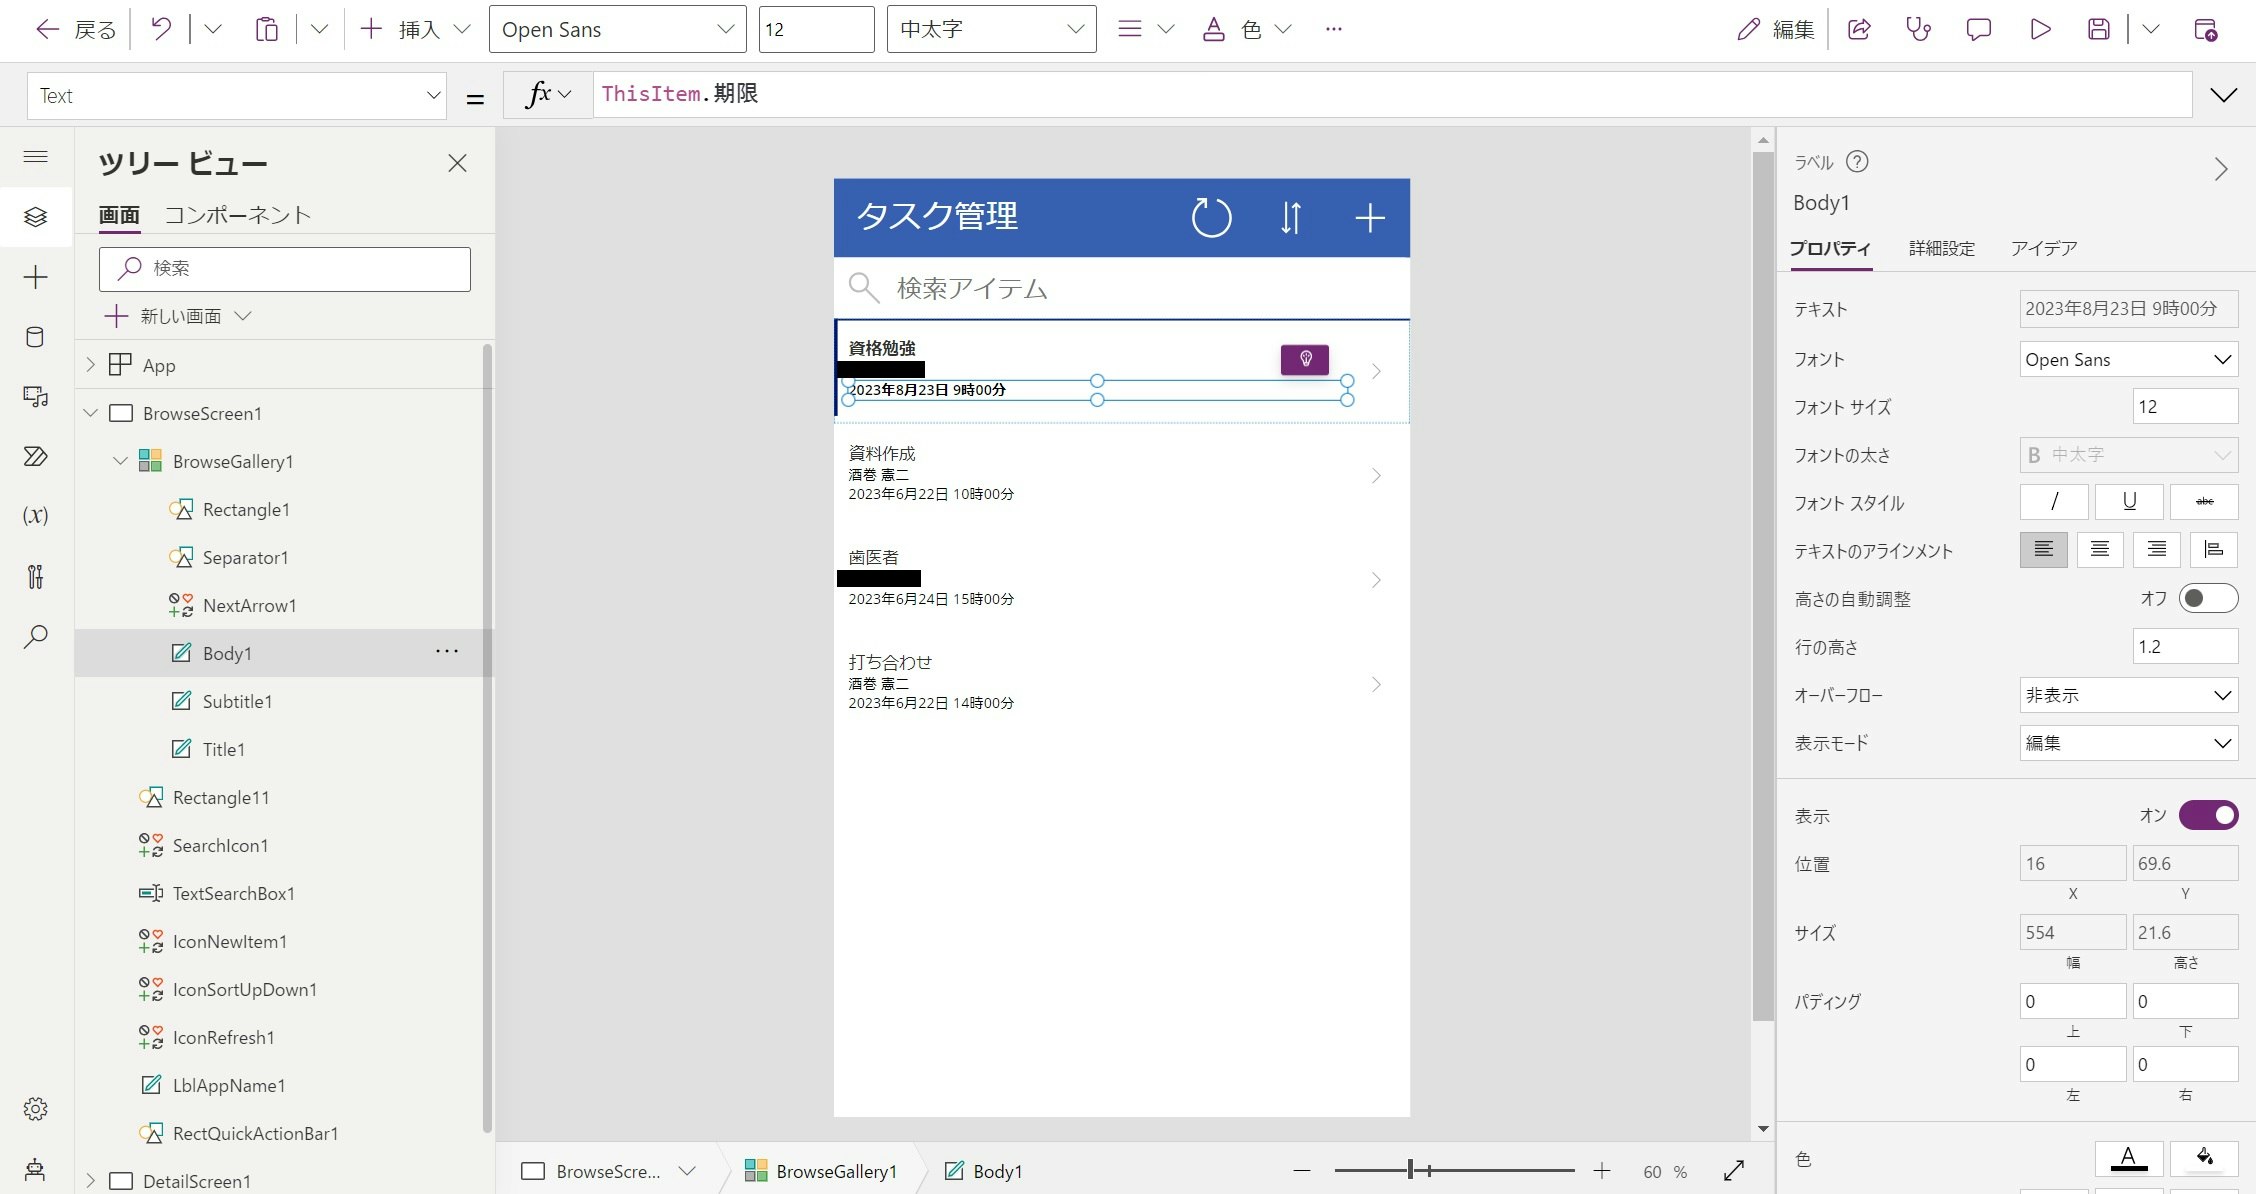
Task: Expand the オーバーフロー dropdown
Action: pyautogui.click(x=2127, y=695)
